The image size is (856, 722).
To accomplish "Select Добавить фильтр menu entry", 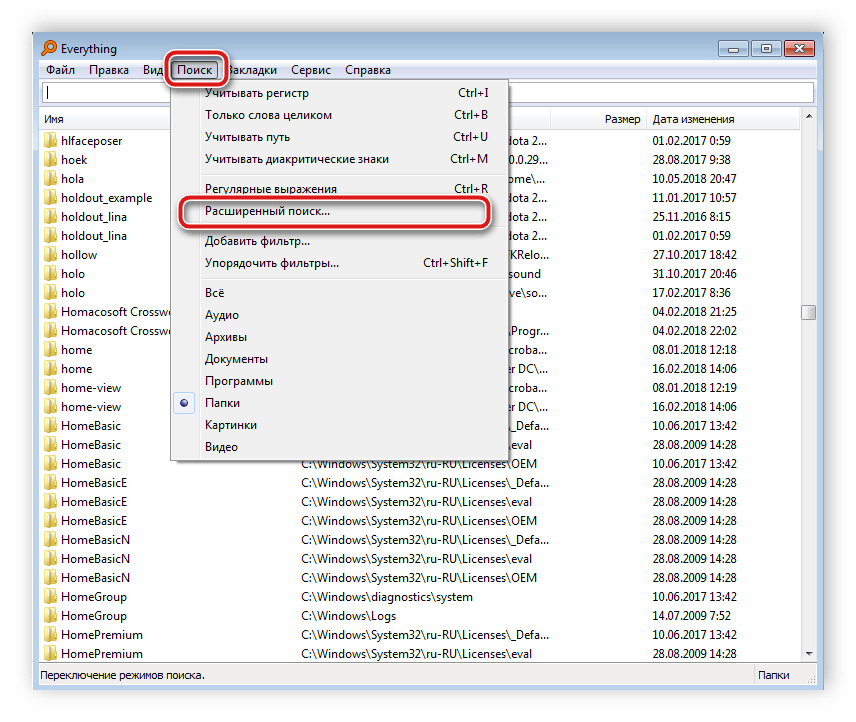I will coord(340,241).
